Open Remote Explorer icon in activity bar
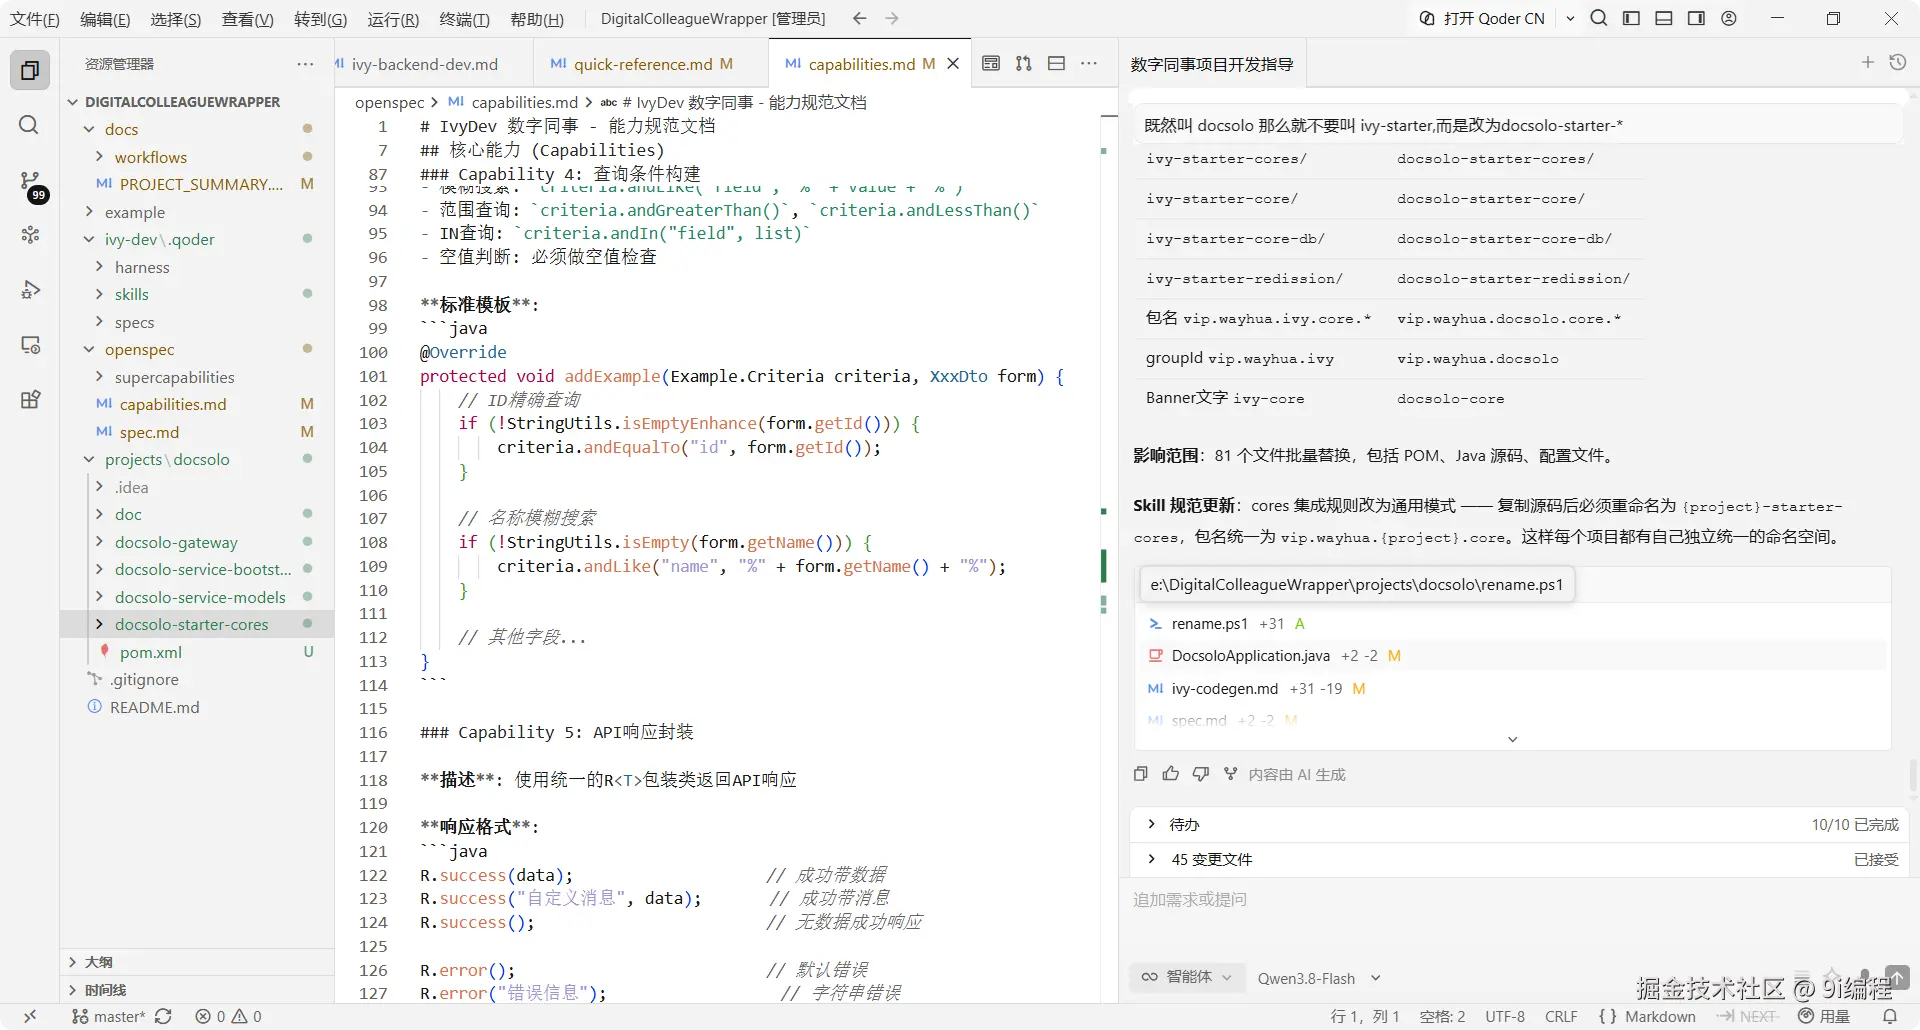 [x=30, y=345]
